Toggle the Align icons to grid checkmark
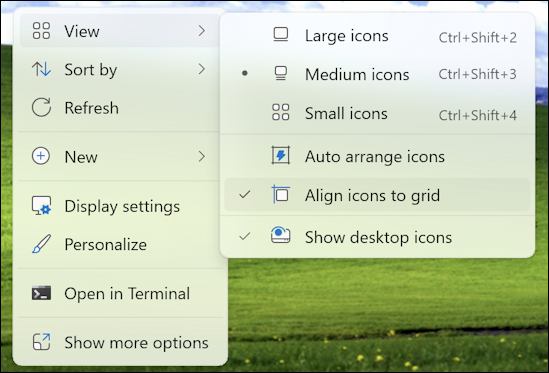Viewport: 549px width, 373px height. point(245,194)
